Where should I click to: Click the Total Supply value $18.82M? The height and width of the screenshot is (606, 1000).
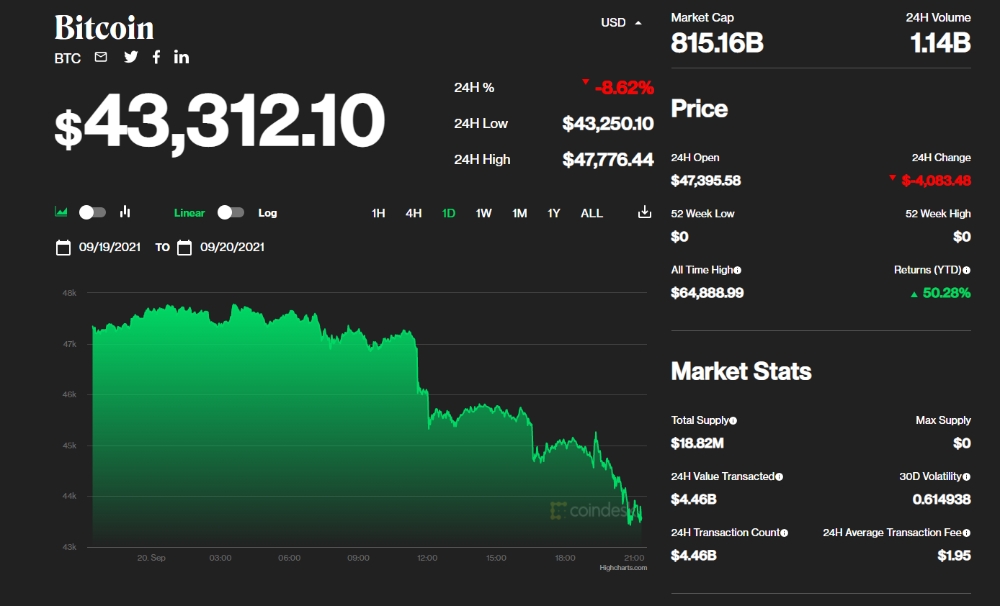click(x=697, y=443)
